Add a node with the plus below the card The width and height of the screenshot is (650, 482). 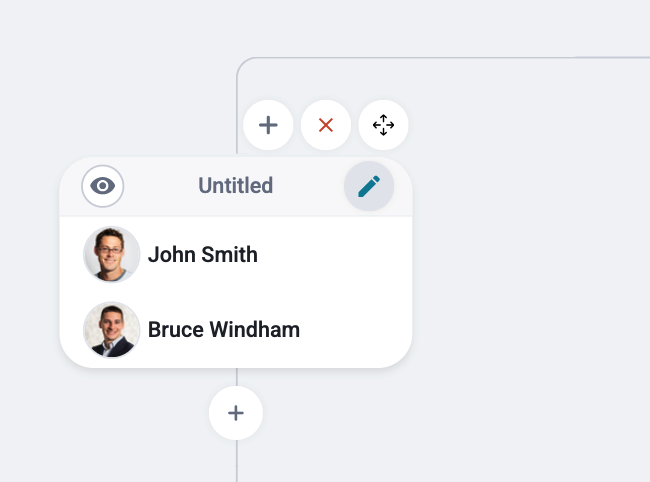[236, 413]
